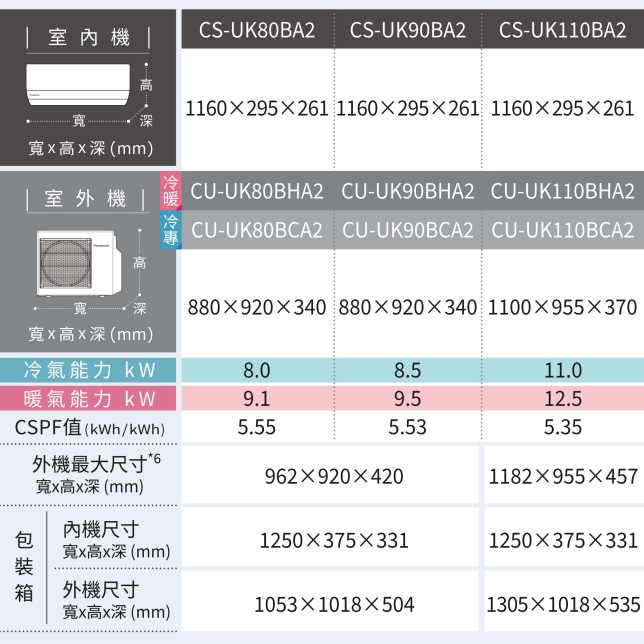Click the blue 冷專 badge
The image size is (644, 644).
pyautogui.click(x=172, y=228)
